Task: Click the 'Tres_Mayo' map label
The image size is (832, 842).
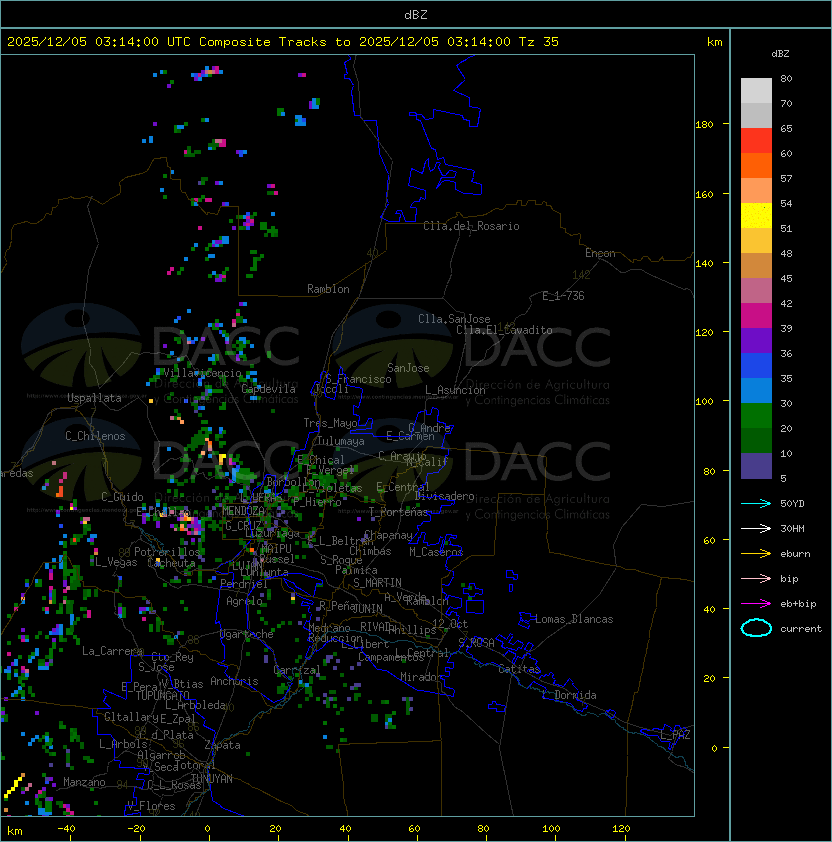Action: point(330,423)
